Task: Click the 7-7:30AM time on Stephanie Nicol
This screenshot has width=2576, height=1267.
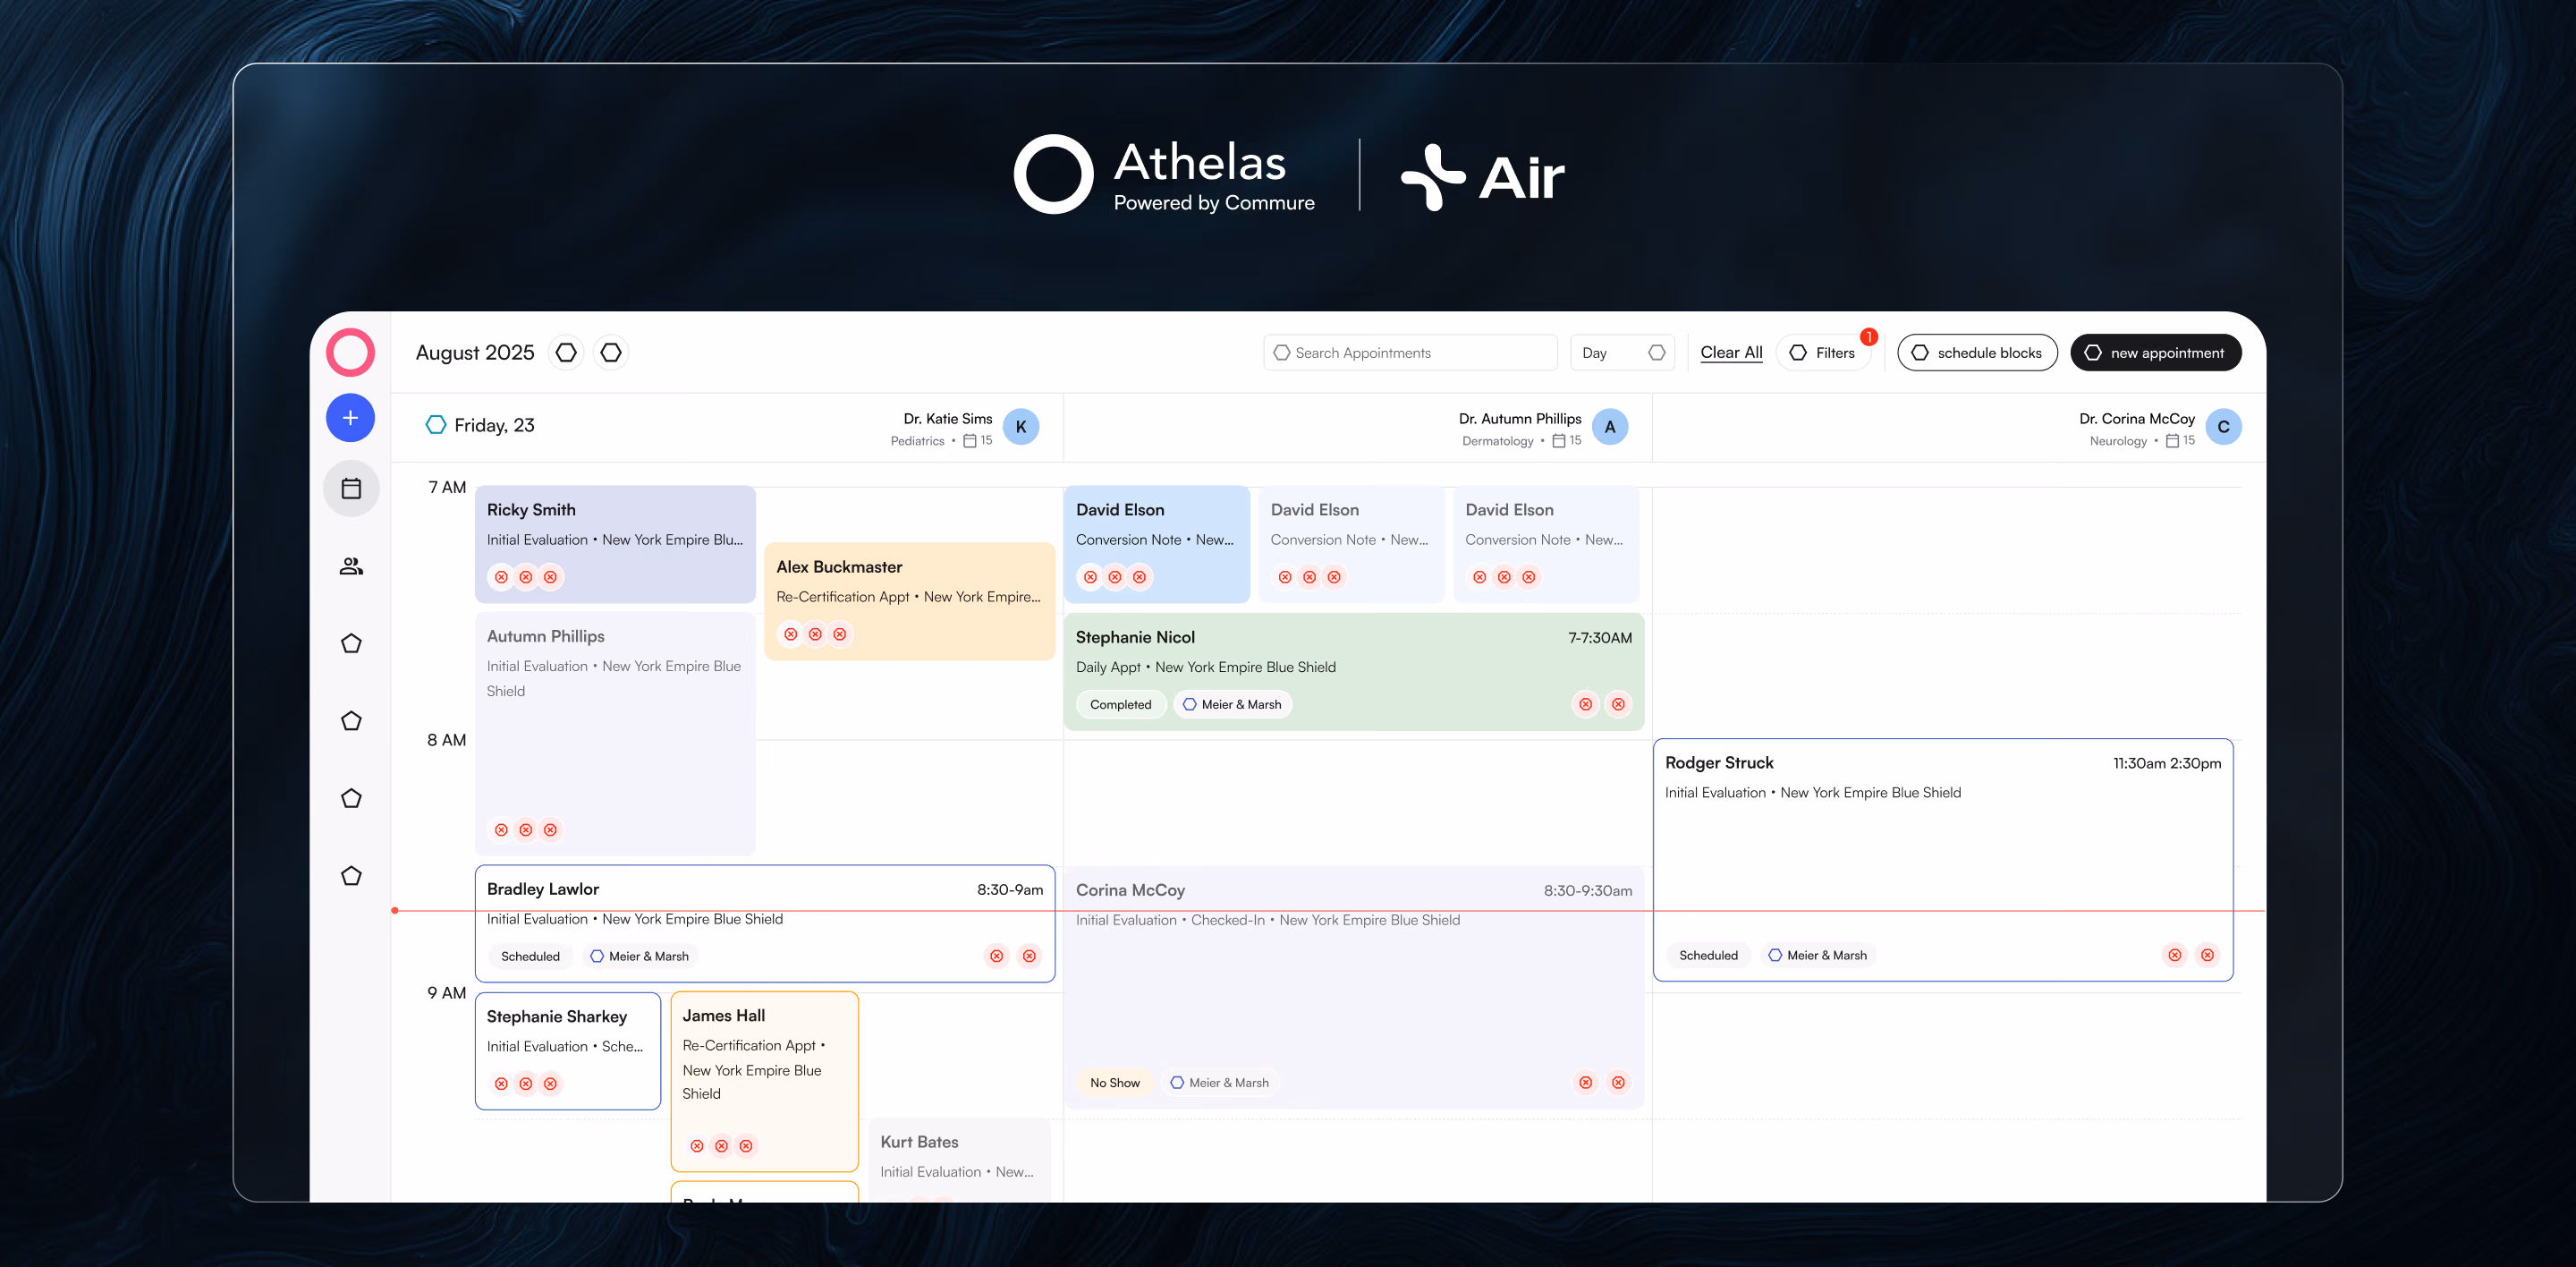Action: pos(1600,638)
